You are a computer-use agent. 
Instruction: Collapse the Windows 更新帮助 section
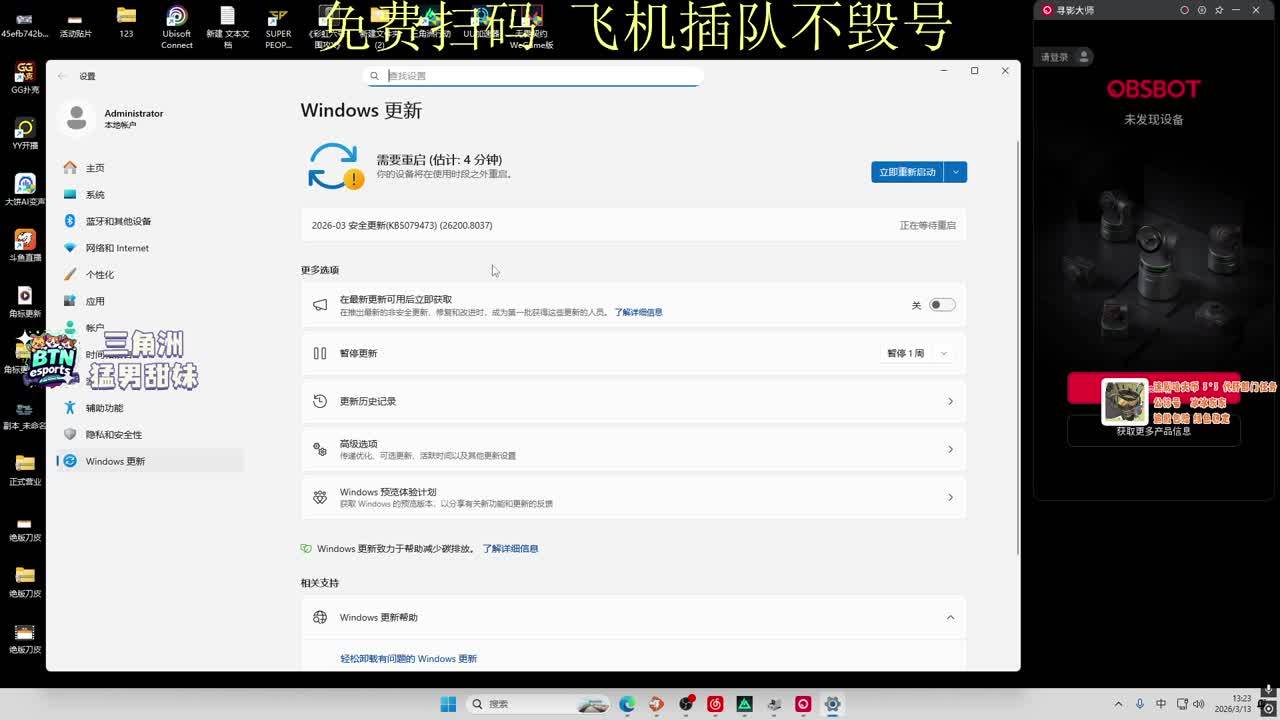[x=949, y=617]
